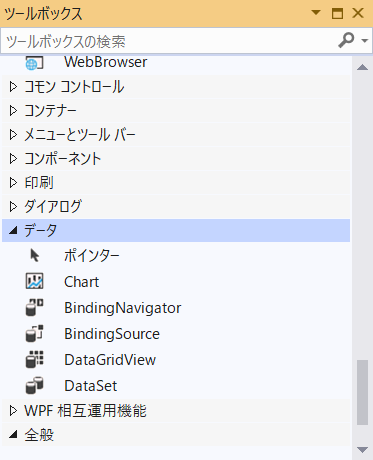
Task: Click the コンテナー category label
Action: [x=50, y=111]
